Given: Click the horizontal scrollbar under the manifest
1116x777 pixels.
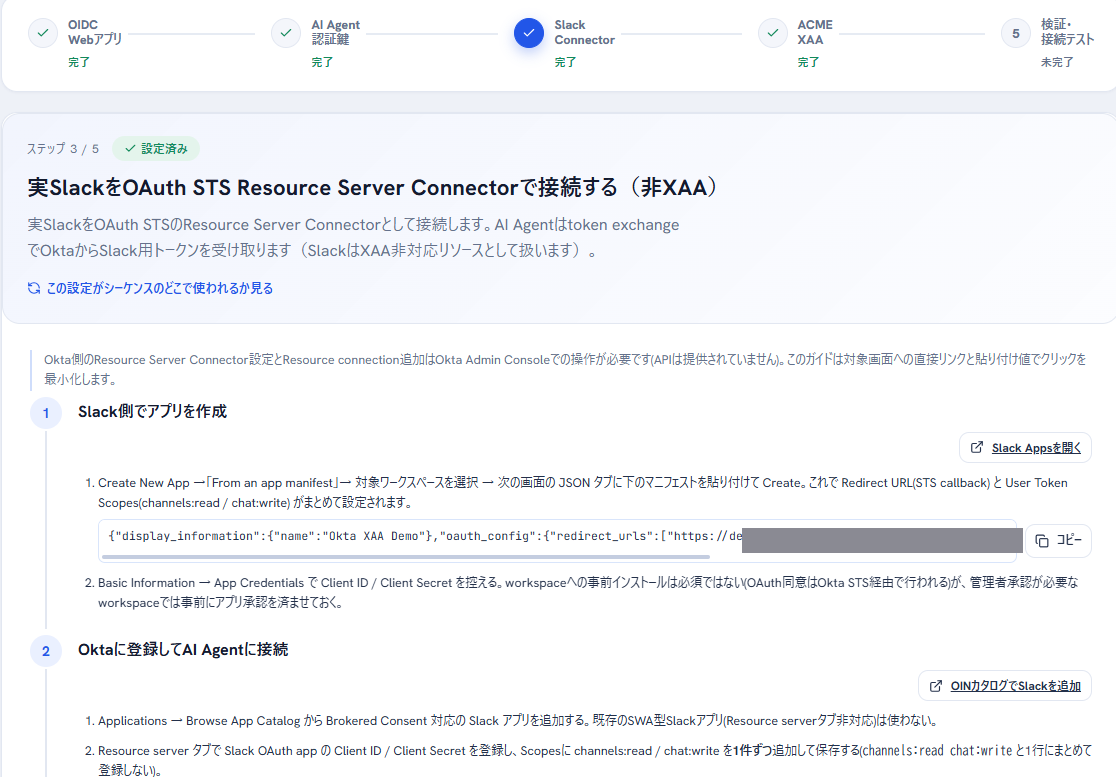Looking at the screenshot, I should [406, 556].
